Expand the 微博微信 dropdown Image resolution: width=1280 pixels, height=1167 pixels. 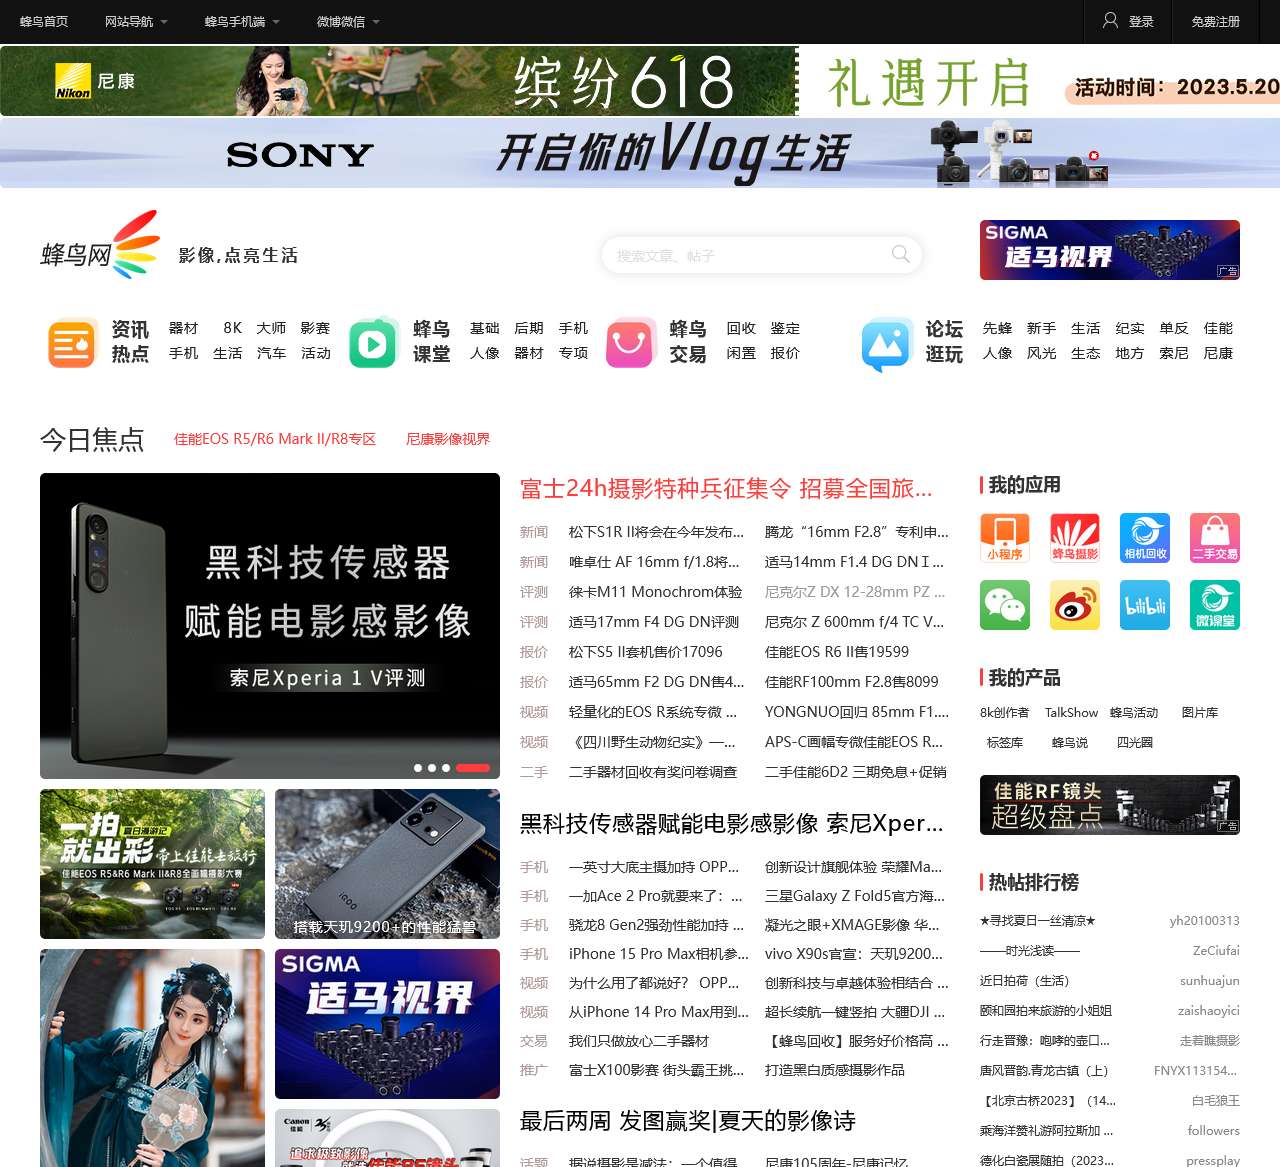[x=348, y=21]
